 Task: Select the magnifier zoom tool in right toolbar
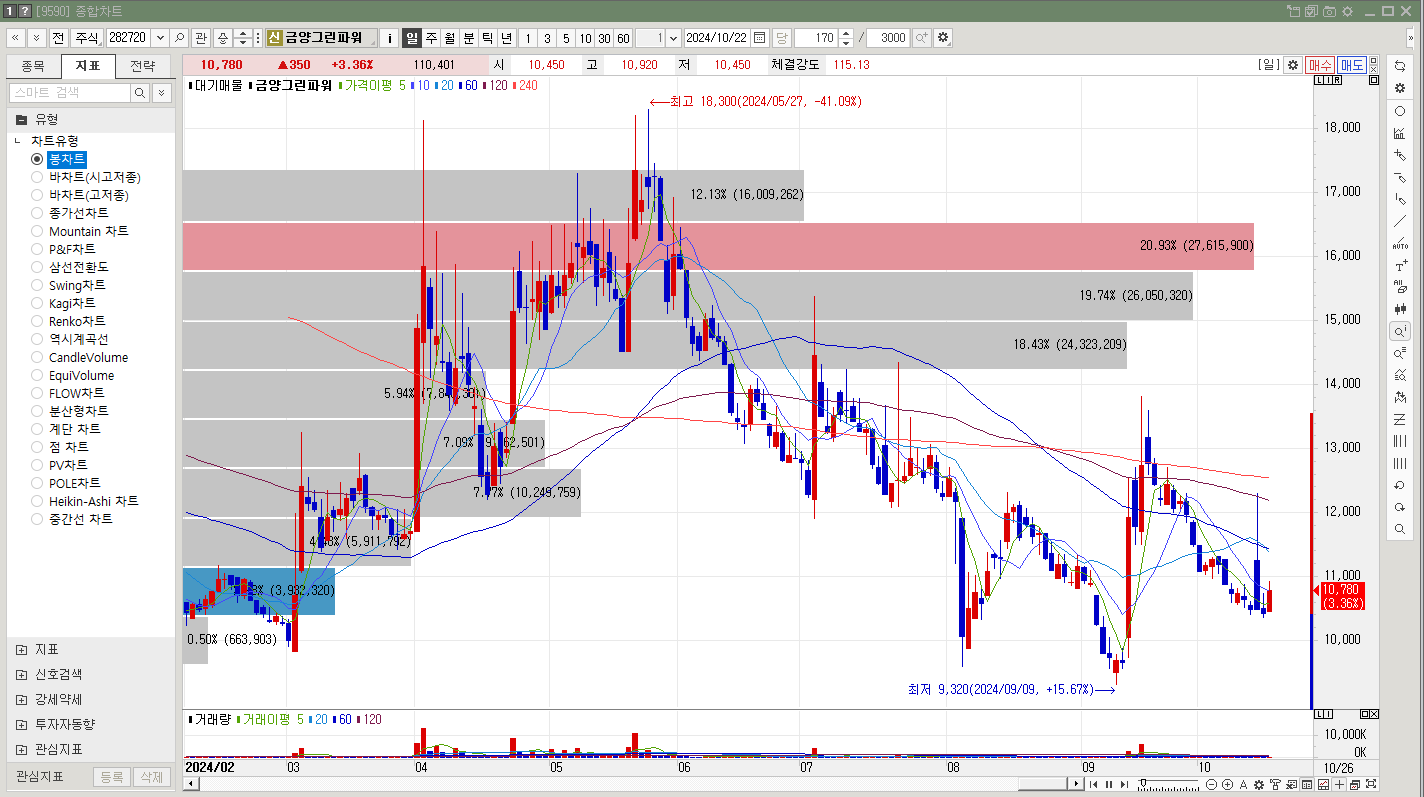tap(1400, 529)
